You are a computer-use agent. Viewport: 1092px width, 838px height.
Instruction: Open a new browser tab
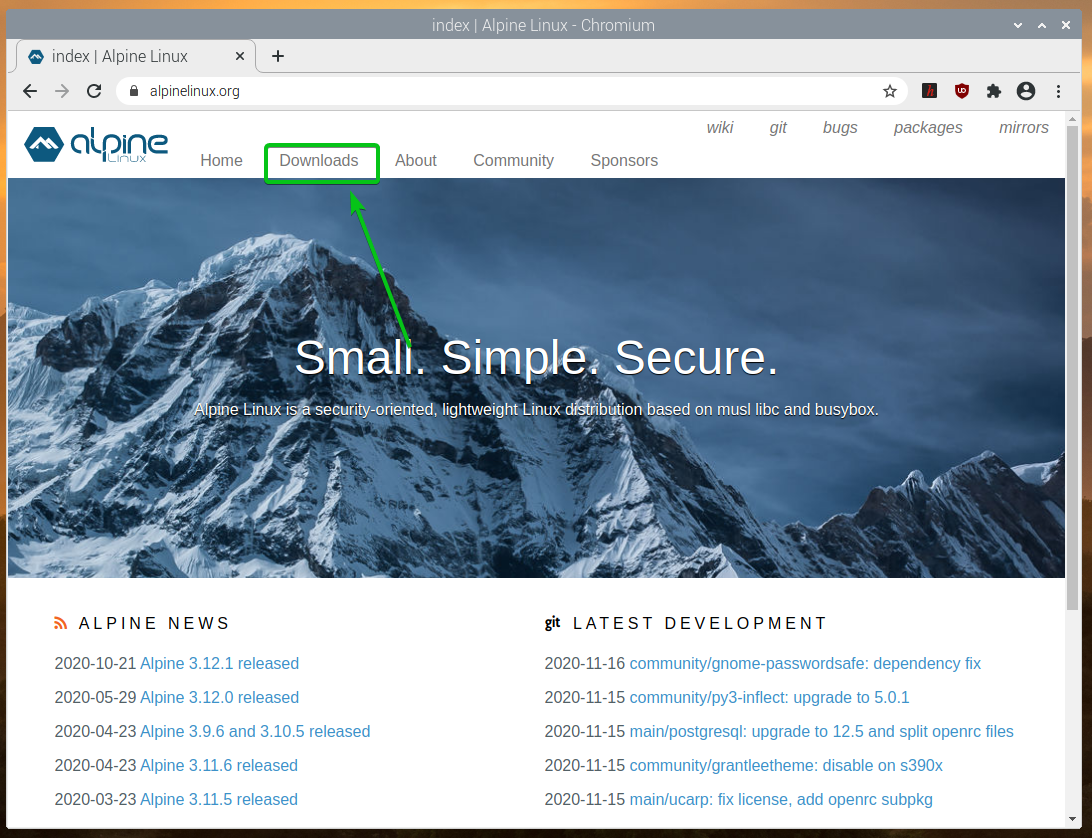(x=278, y=56)
